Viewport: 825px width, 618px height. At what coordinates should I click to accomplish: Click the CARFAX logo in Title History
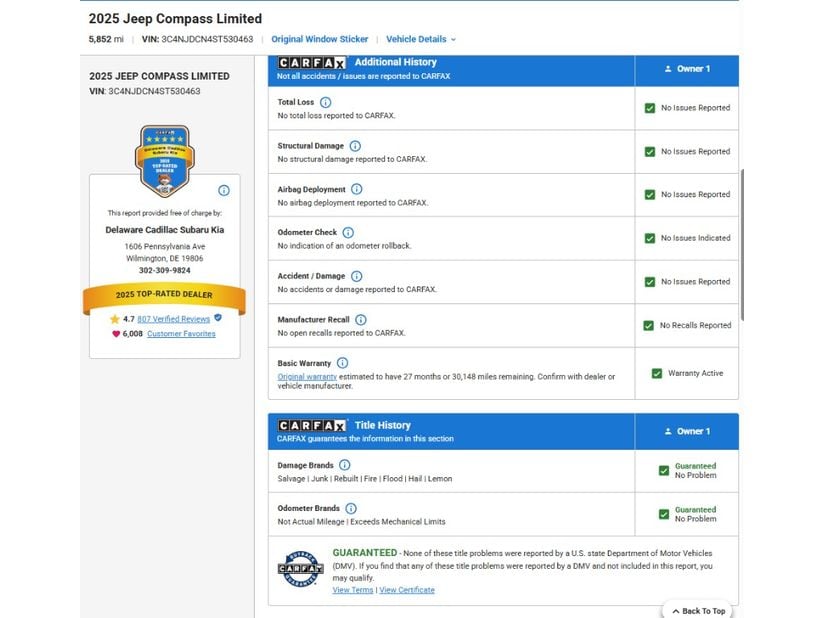click(312, 425)
